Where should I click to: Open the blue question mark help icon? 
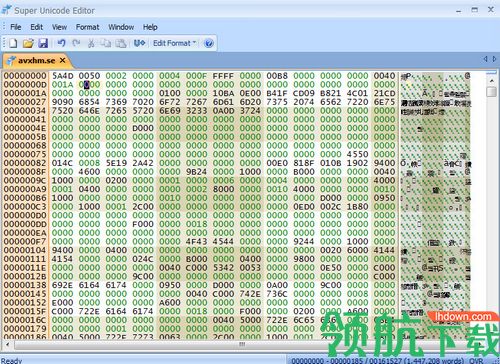pos(209,43)
